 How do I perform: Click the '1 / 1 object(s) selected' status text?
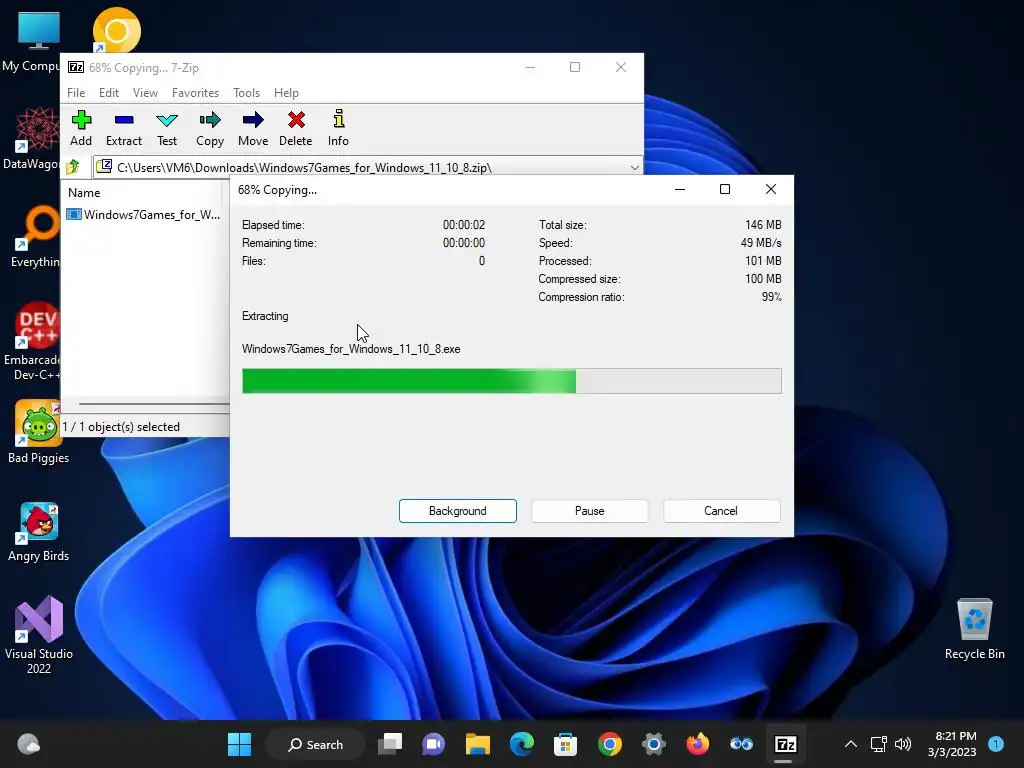[x=121, y=426]
